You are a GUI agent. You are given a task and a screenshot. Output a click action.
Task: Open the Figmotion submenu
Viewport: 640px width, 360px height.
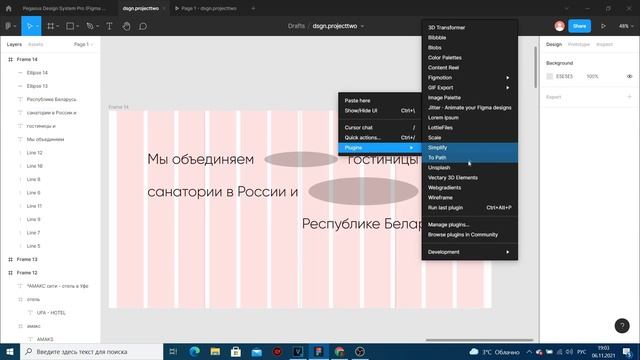coord(469,78)
